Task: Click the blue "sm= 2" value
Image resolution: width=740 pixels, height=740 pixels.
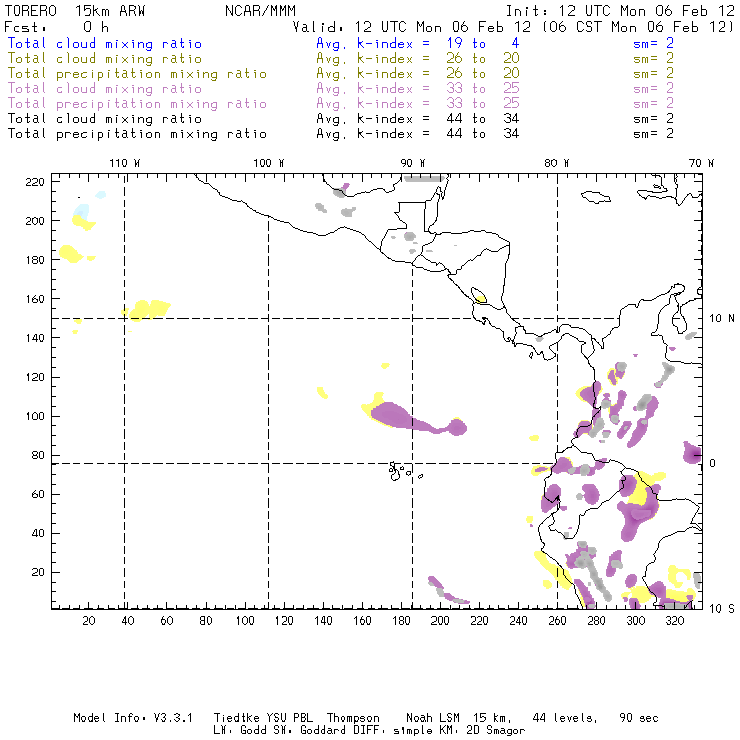Action: tap(654, 43)
